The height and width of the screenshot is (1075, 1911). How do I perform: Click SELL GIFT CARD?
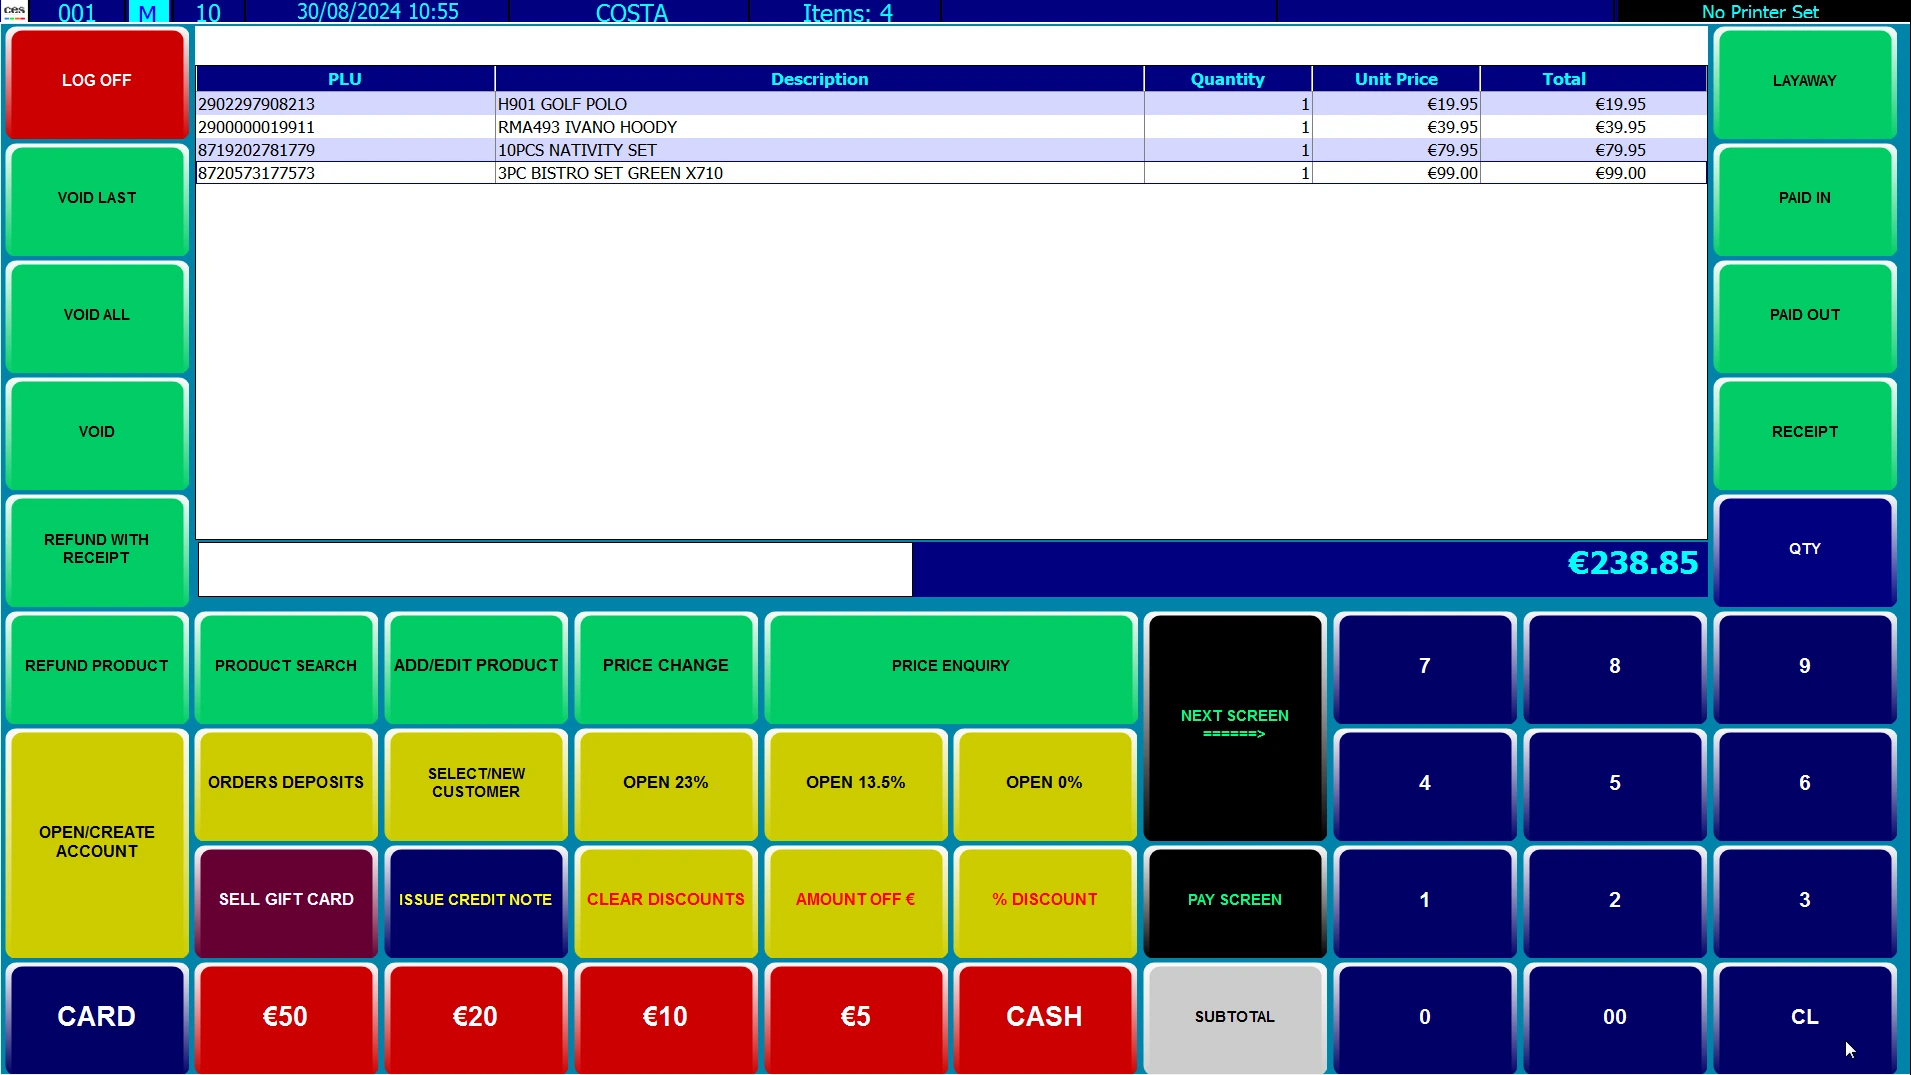286,900
